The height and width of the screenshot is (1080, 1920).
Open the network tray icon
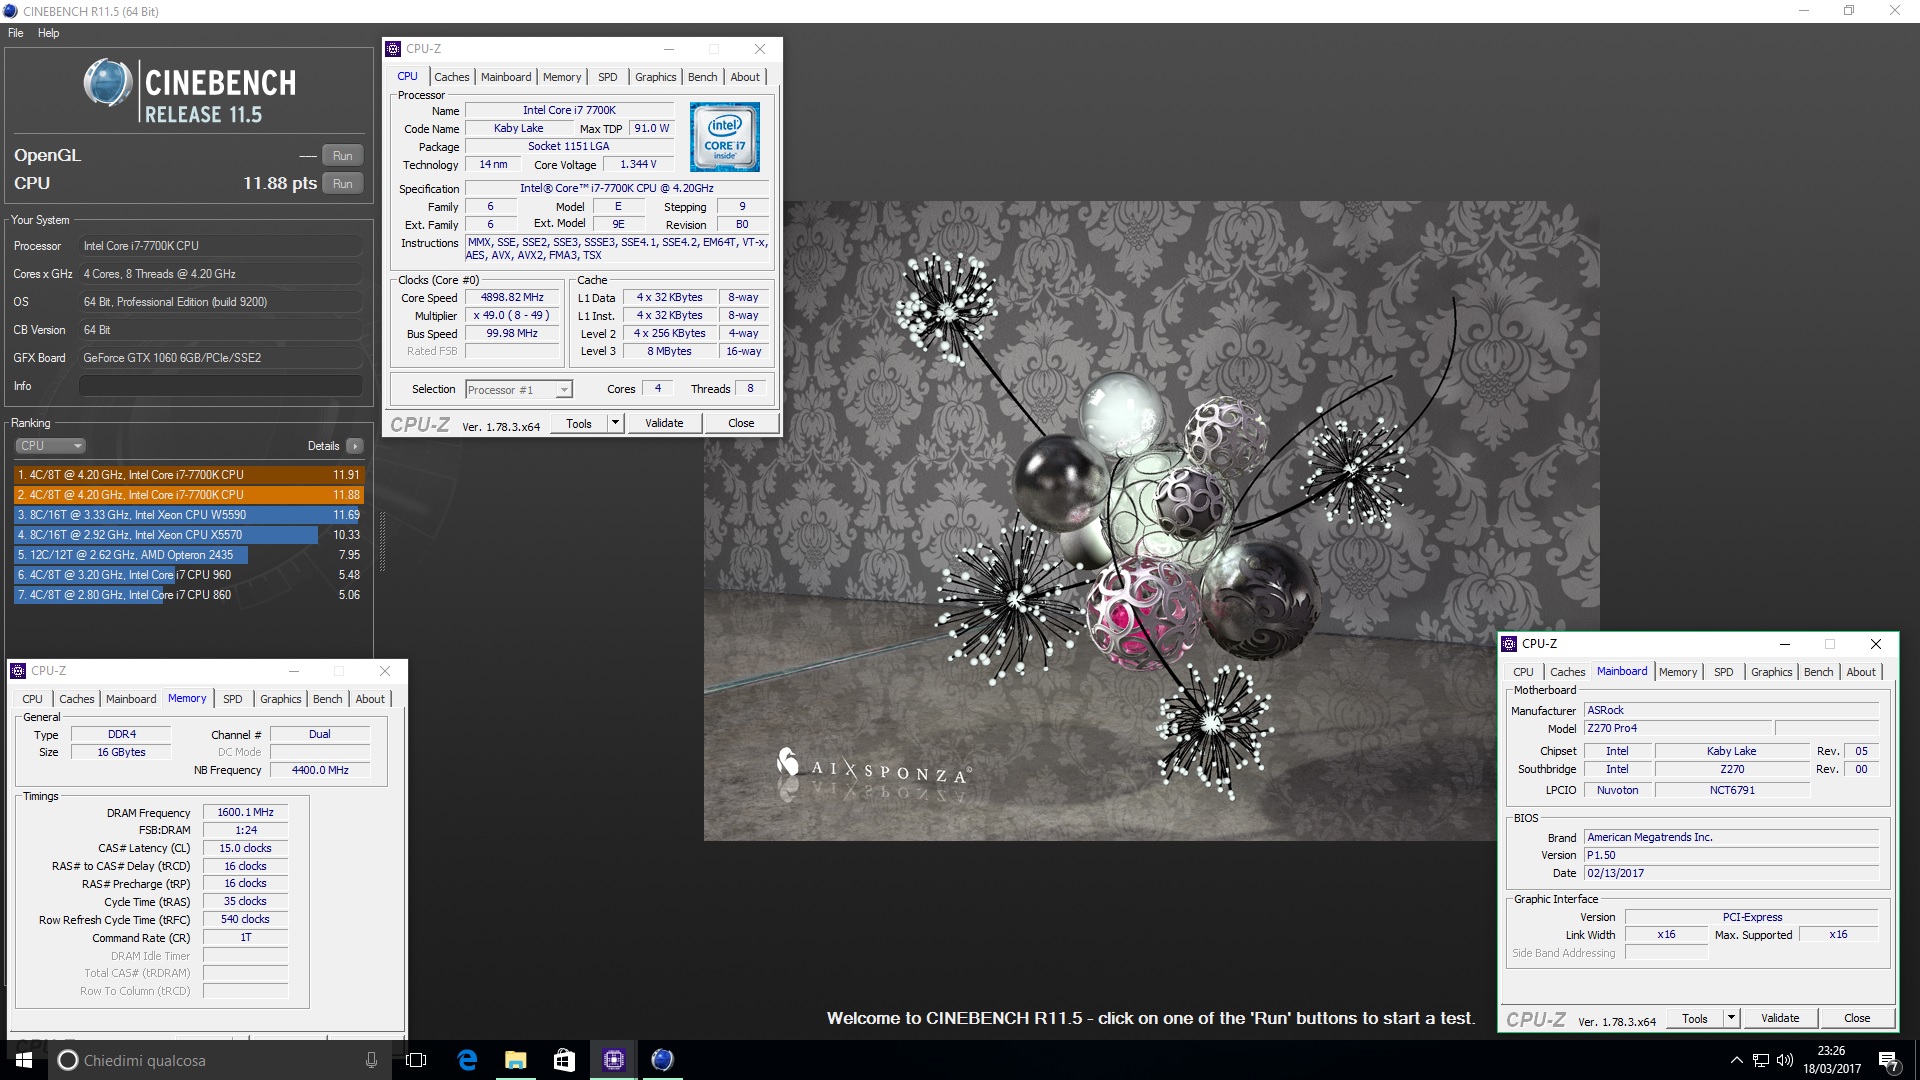pos(1761,1060)
